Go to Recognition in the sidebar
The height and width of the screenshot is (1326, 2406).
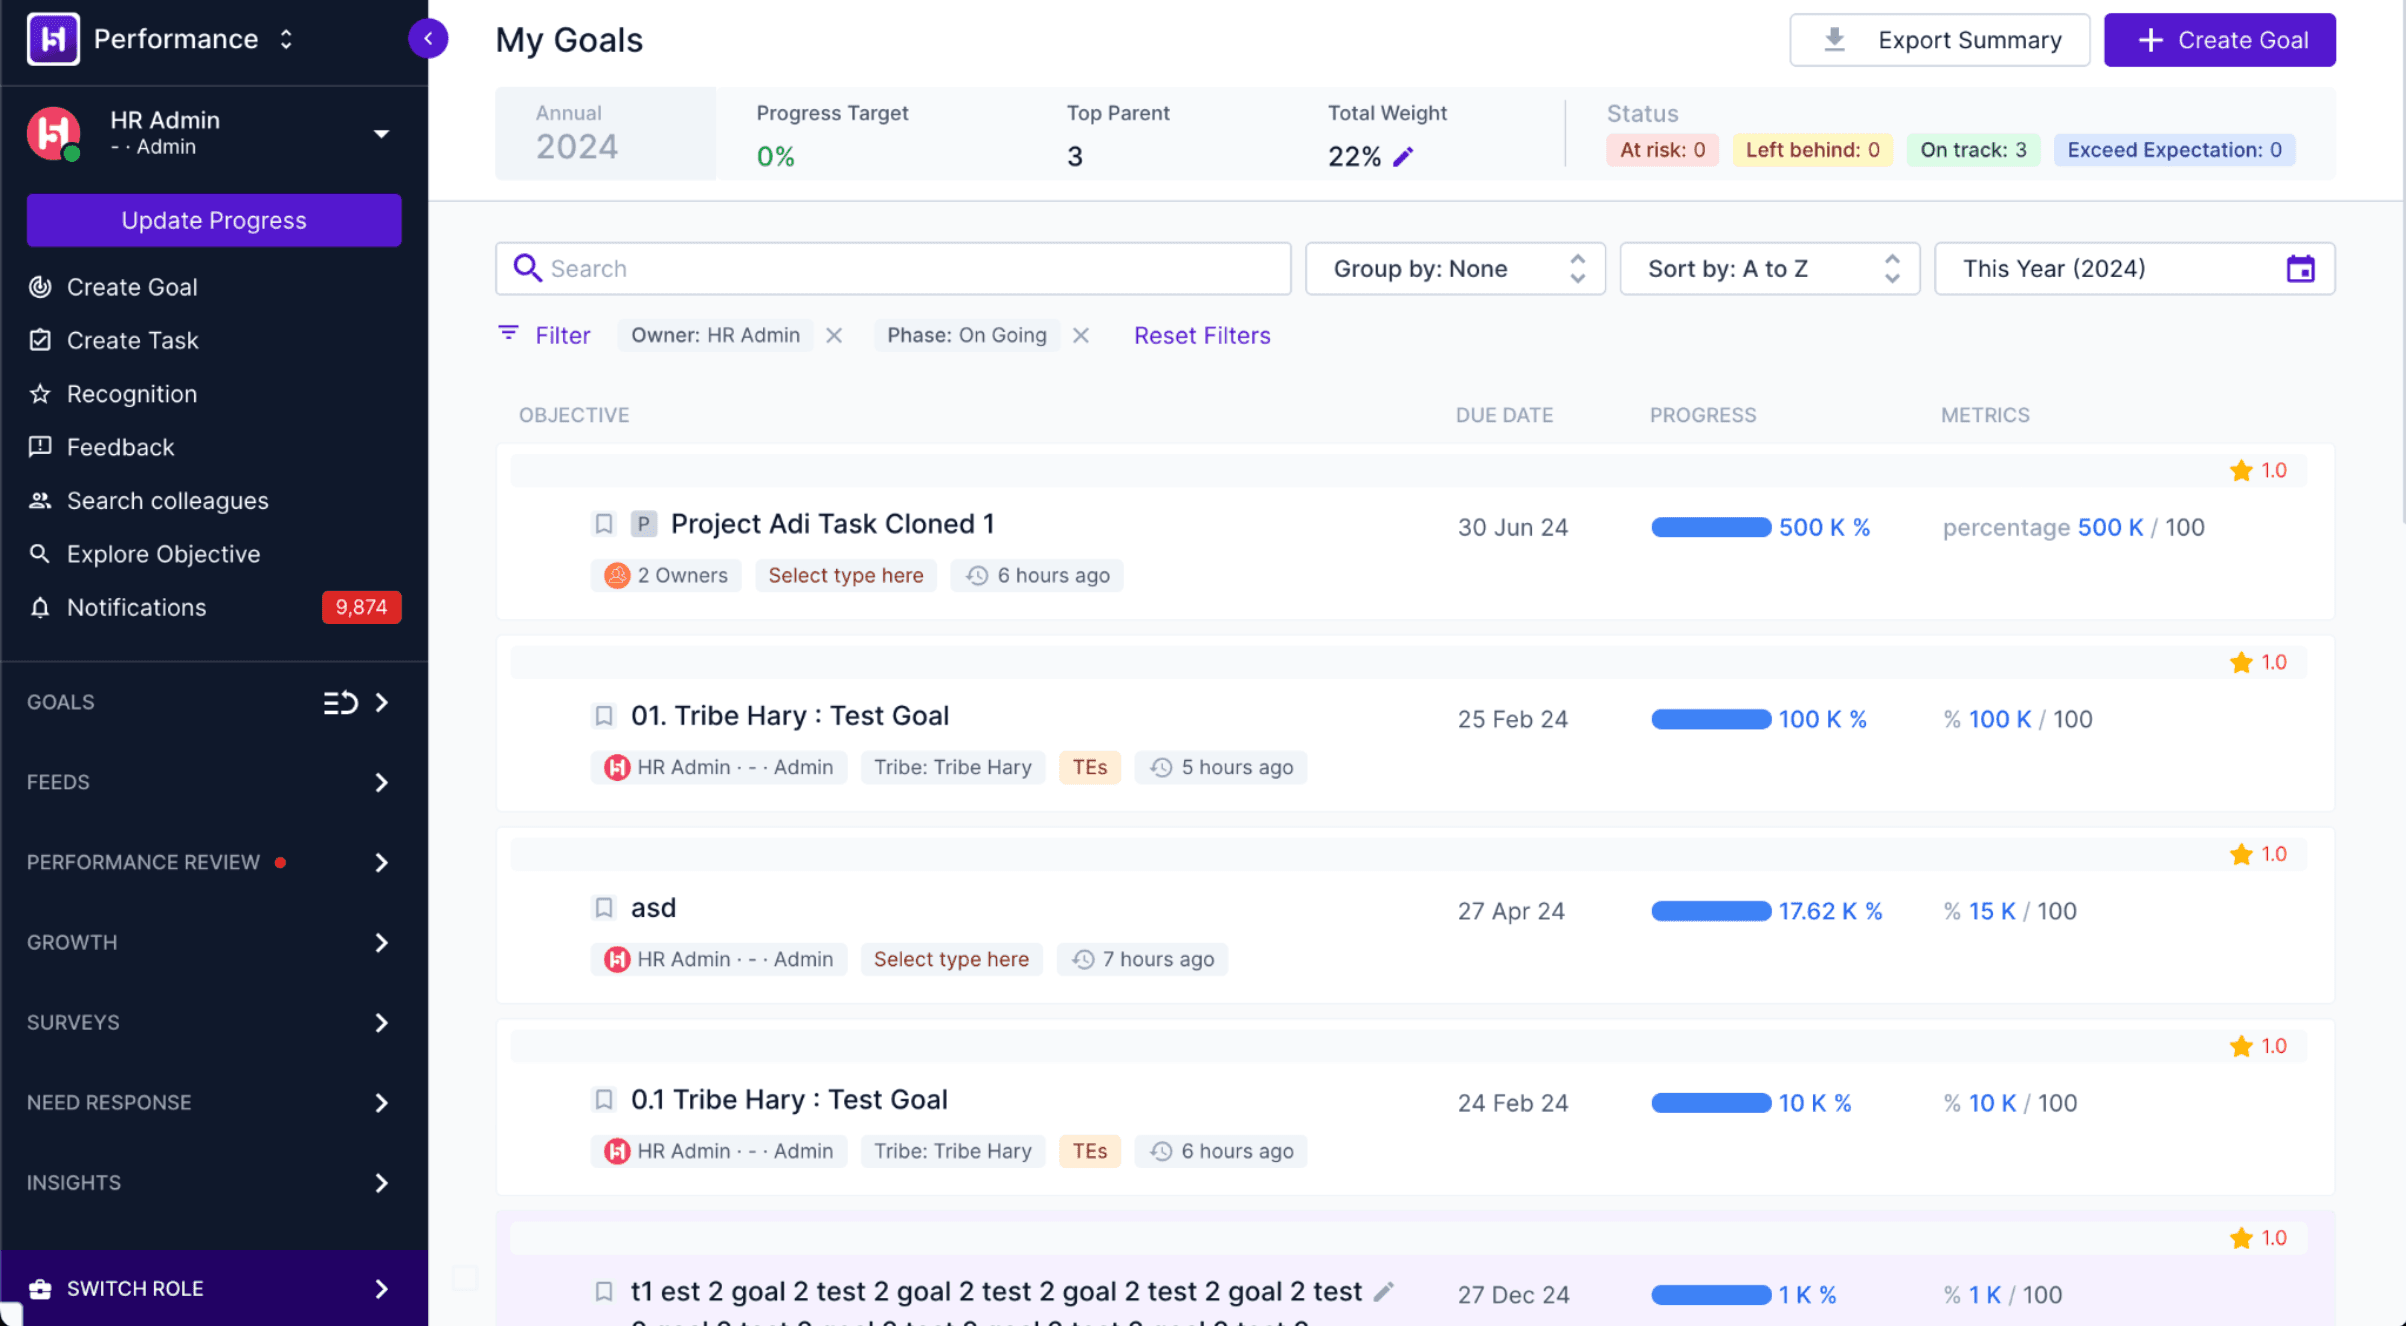[131, 394]
